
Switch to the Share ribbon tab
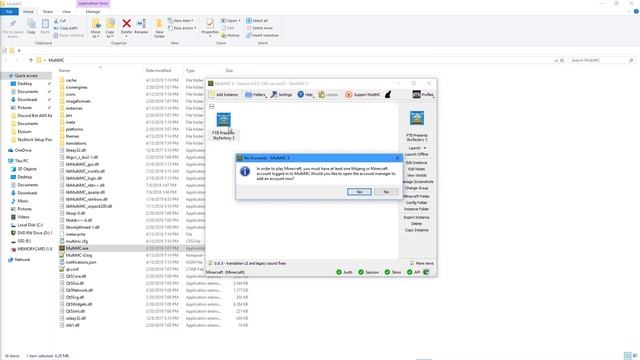[x=48, y=12]
